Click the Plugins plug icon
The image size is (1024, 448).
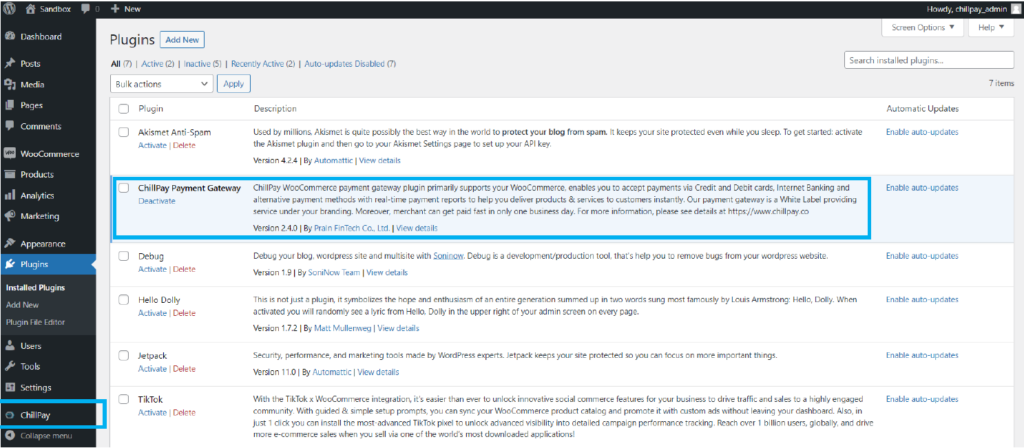point(10,264)
